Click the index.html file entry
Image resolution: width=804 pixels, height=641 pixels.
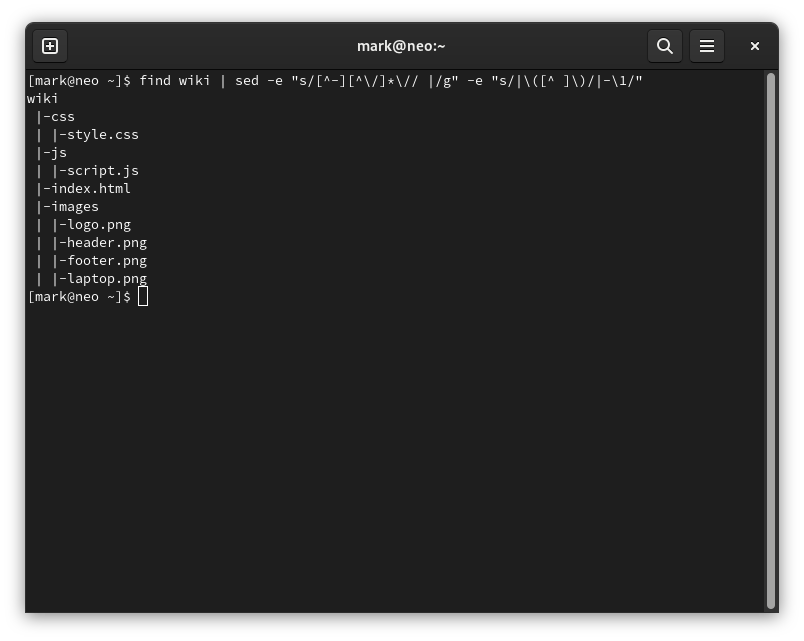90,188
